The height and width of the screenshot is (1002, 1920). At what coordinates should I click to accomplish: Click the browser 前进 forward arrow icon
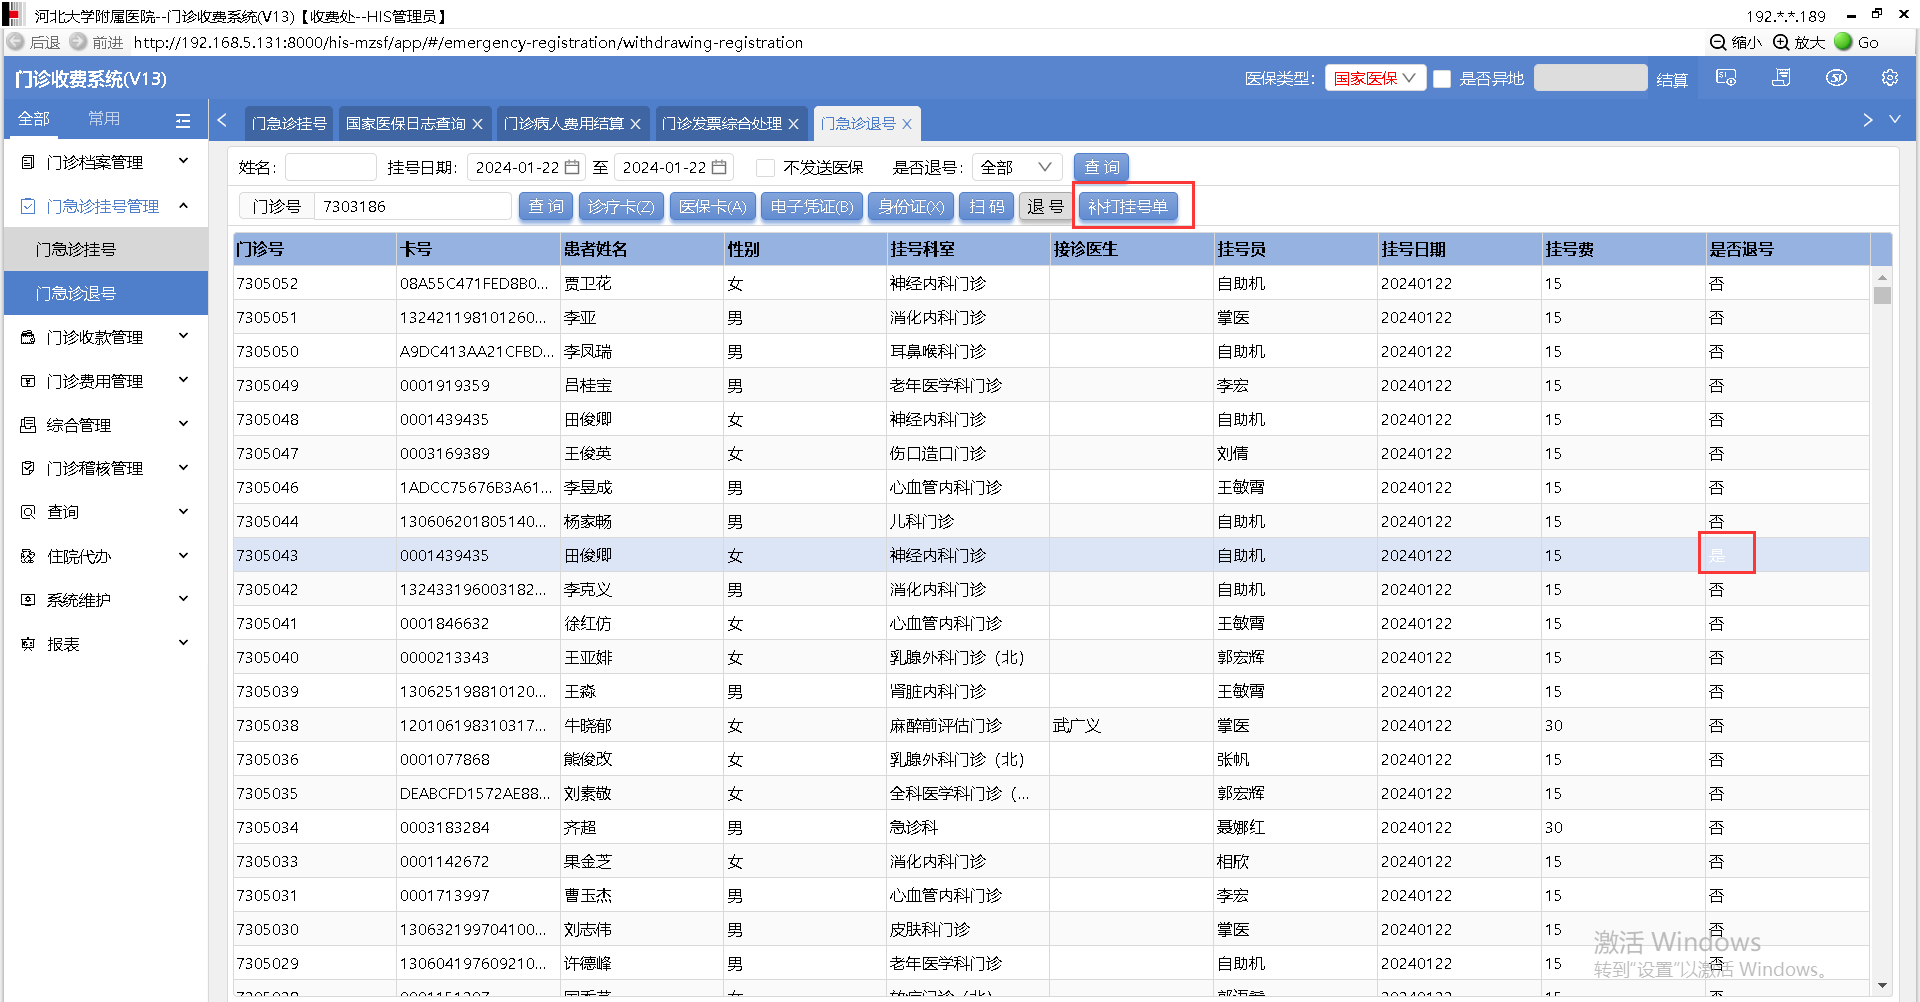click(78, 42)
